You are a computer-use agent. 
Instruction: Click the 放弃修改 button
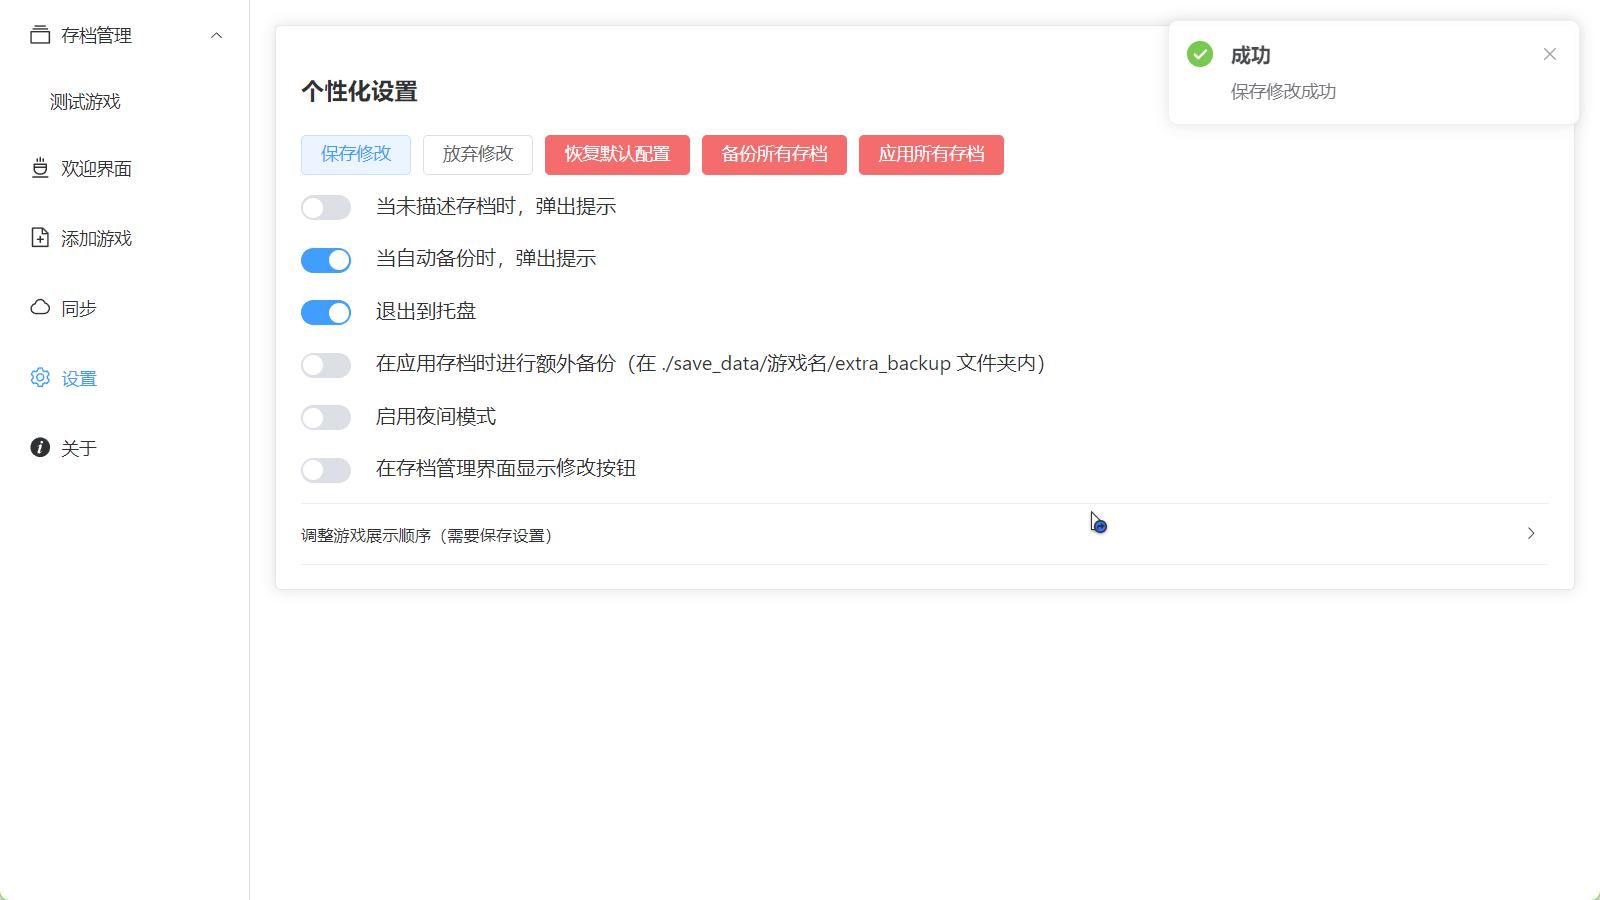pos(478,154)
